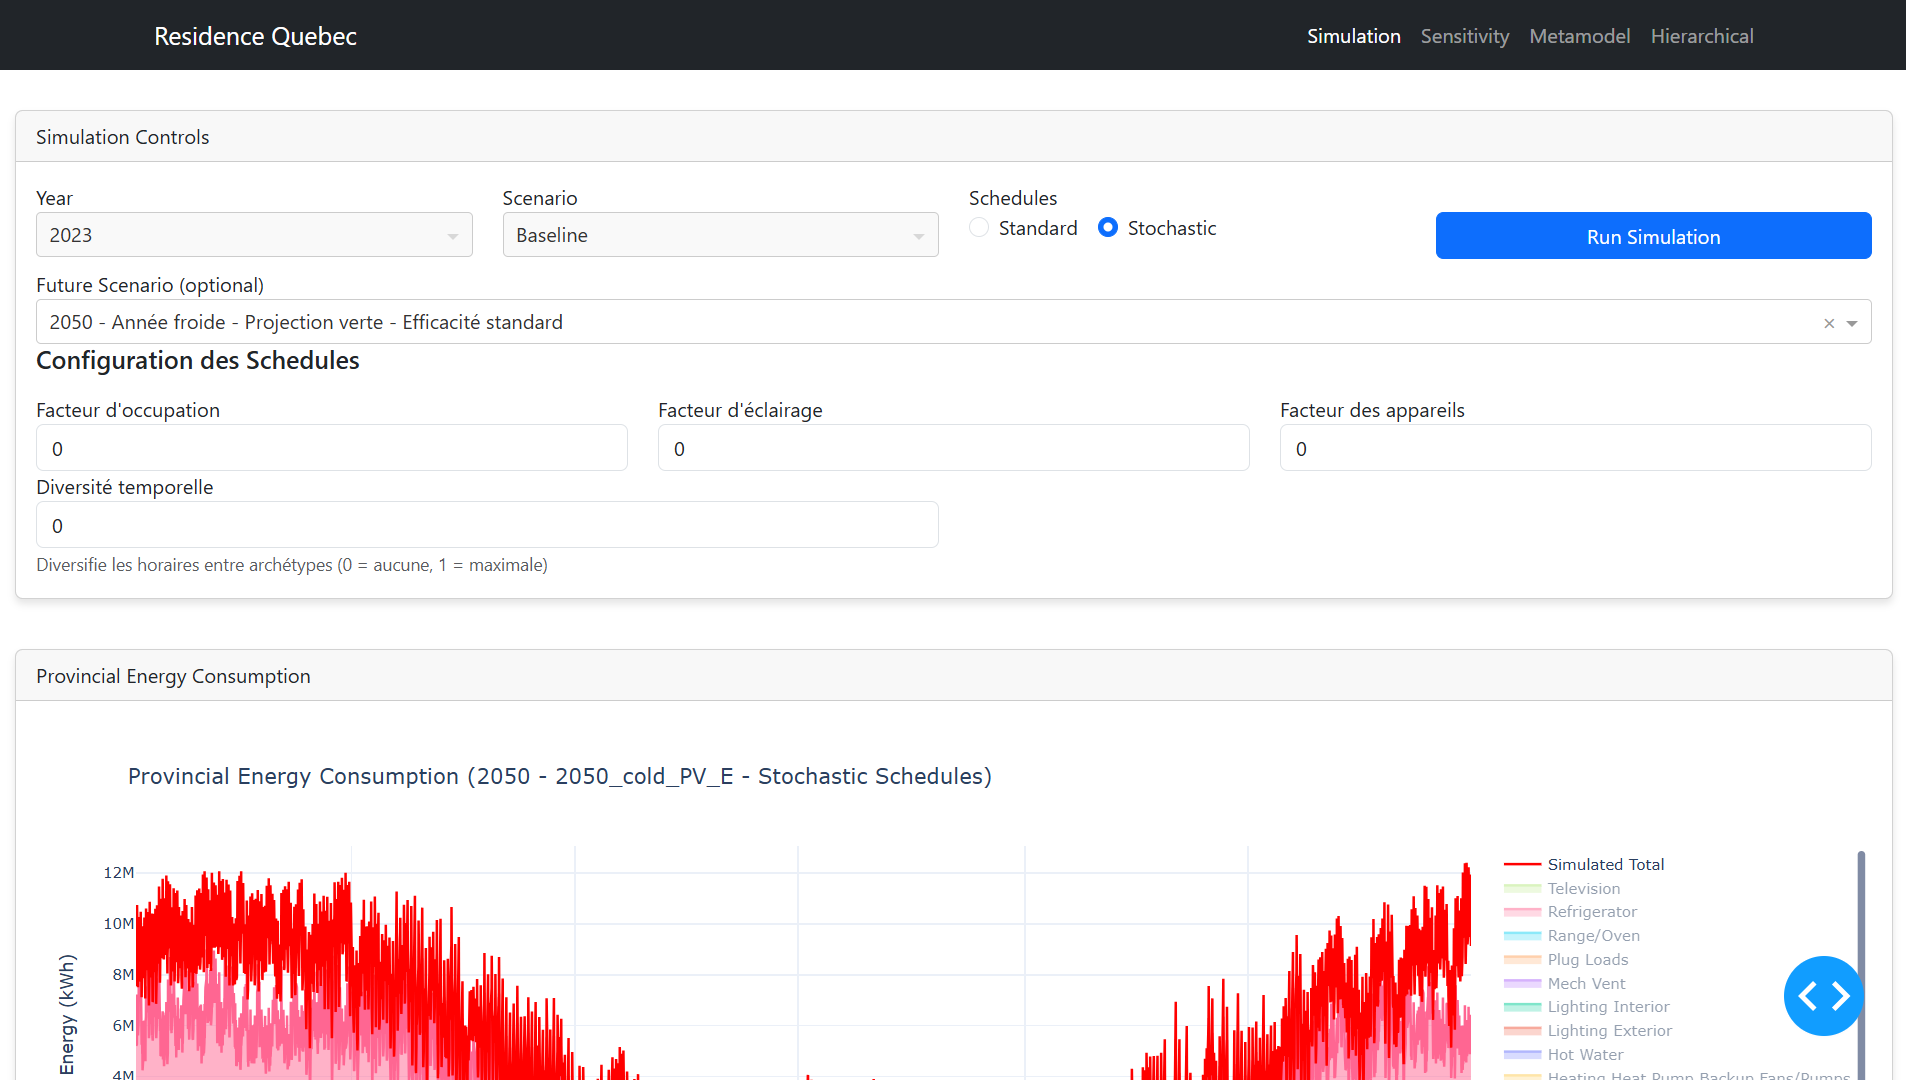This screenshot has height=1080, width=1906.
Task: Clear the Future Scenario selection with the x
Action: coord(1829,323)
